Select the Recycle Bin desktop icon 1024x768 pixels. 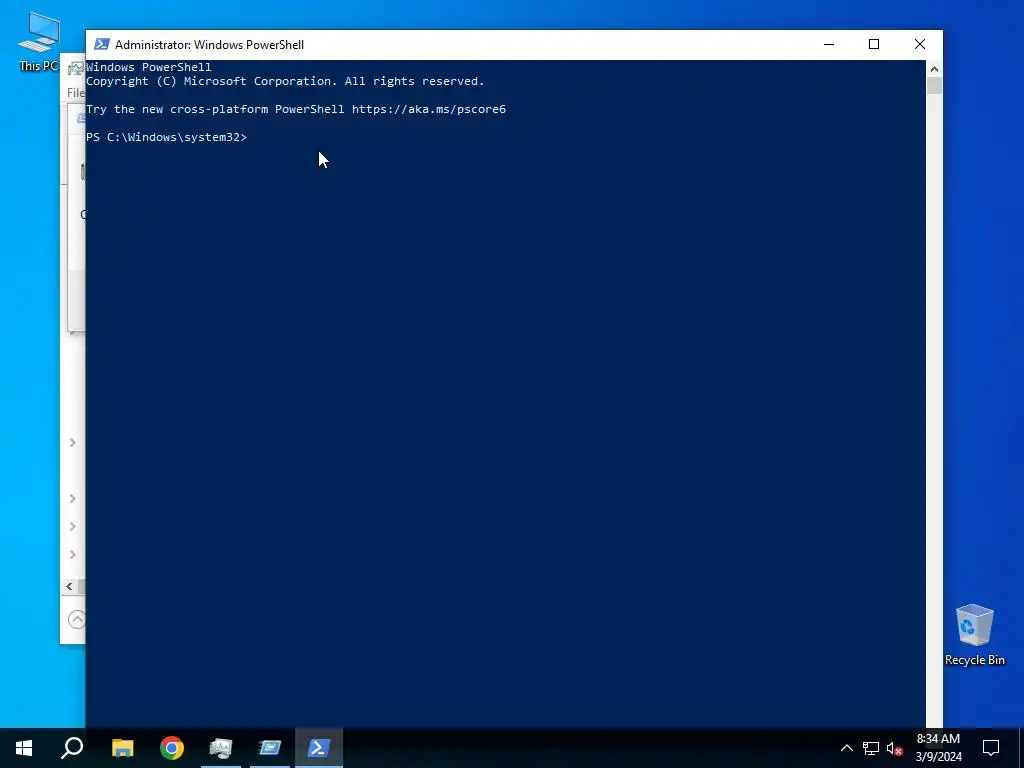tap(974, 635)
